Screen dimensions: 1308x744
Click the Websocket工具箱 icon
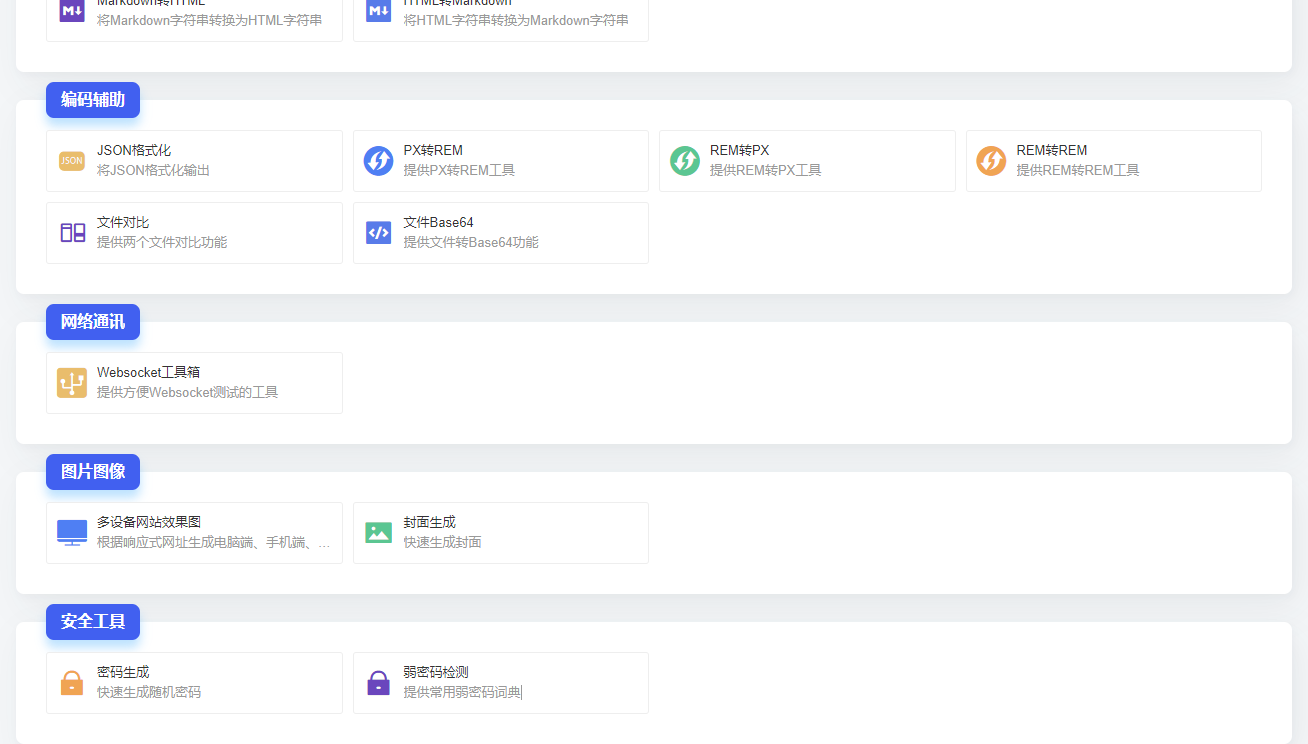72,383
